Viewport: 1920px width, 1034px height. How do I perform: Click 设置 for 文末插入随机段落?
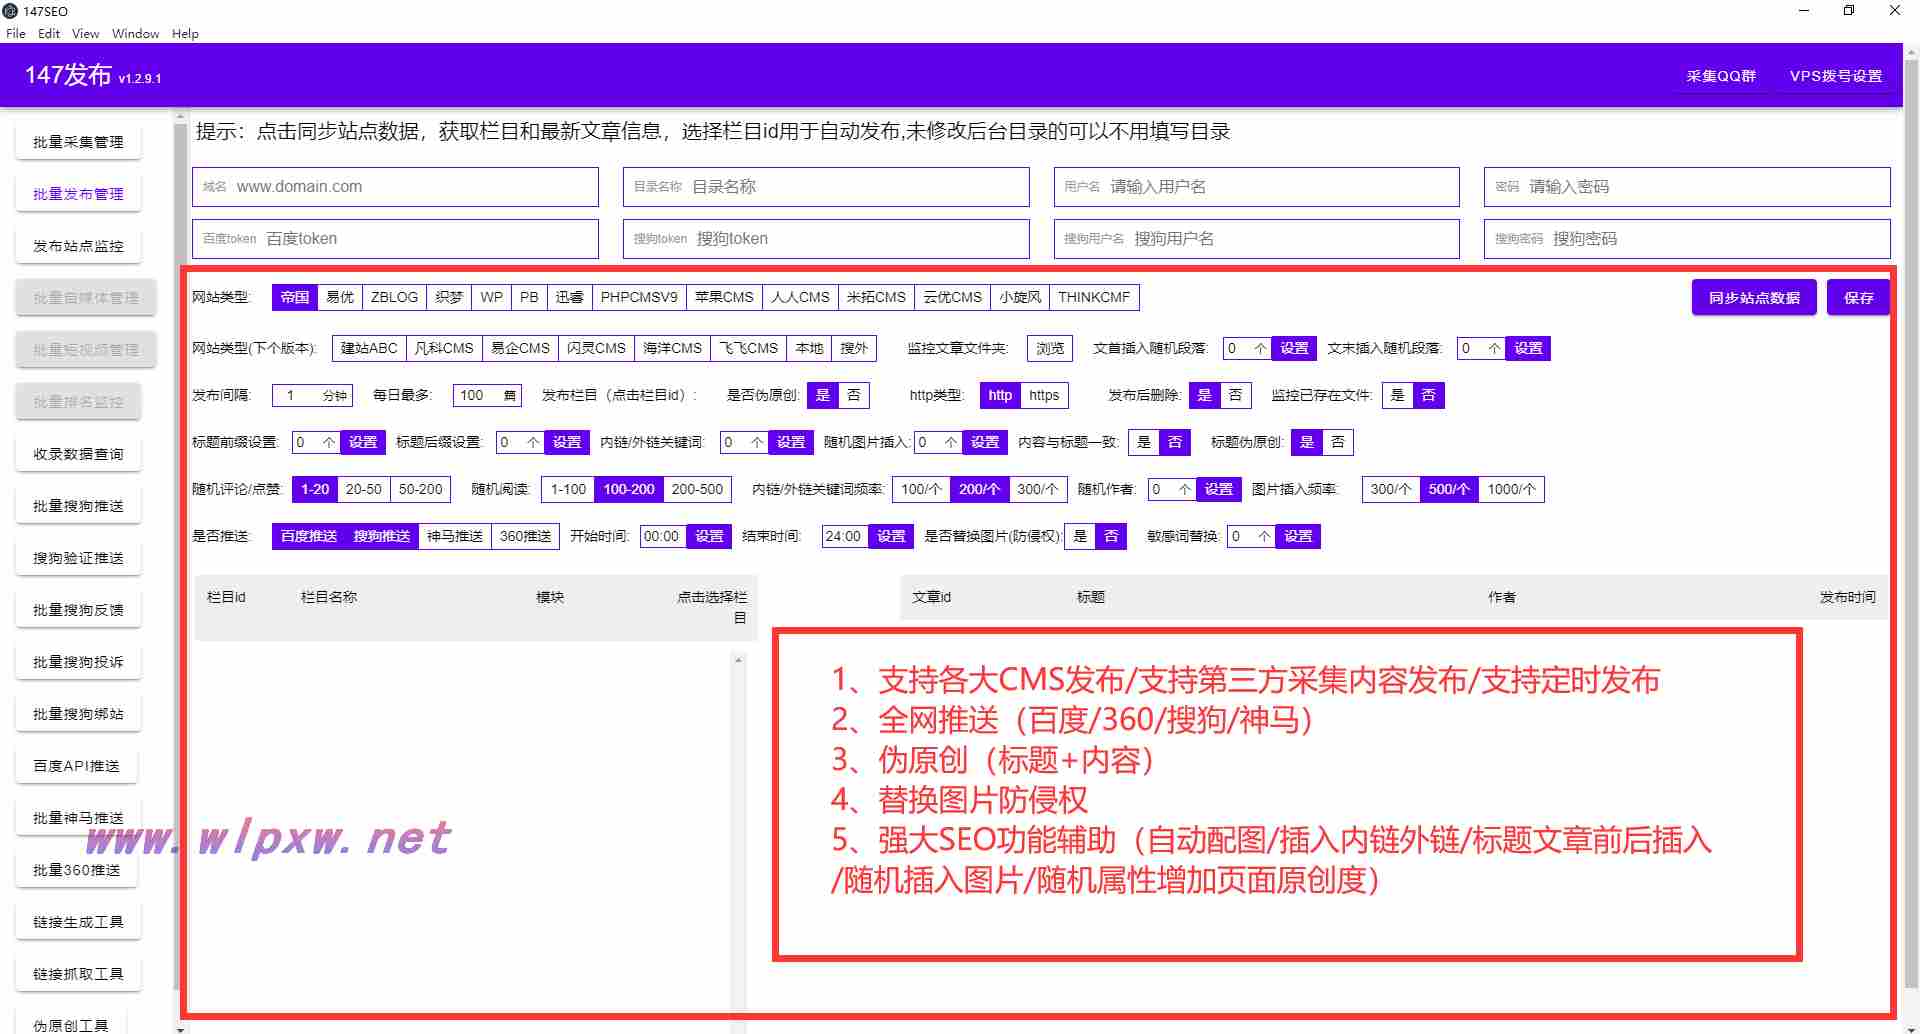pos(1528,348)
